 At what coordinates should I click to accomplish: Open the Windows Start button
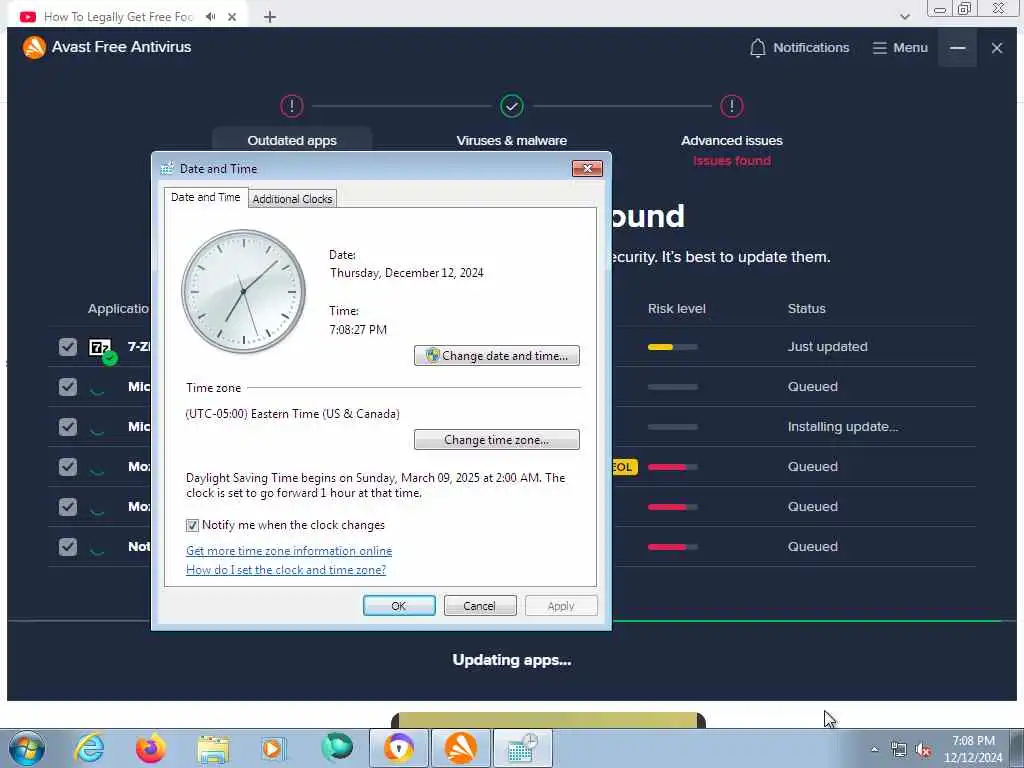27,748
